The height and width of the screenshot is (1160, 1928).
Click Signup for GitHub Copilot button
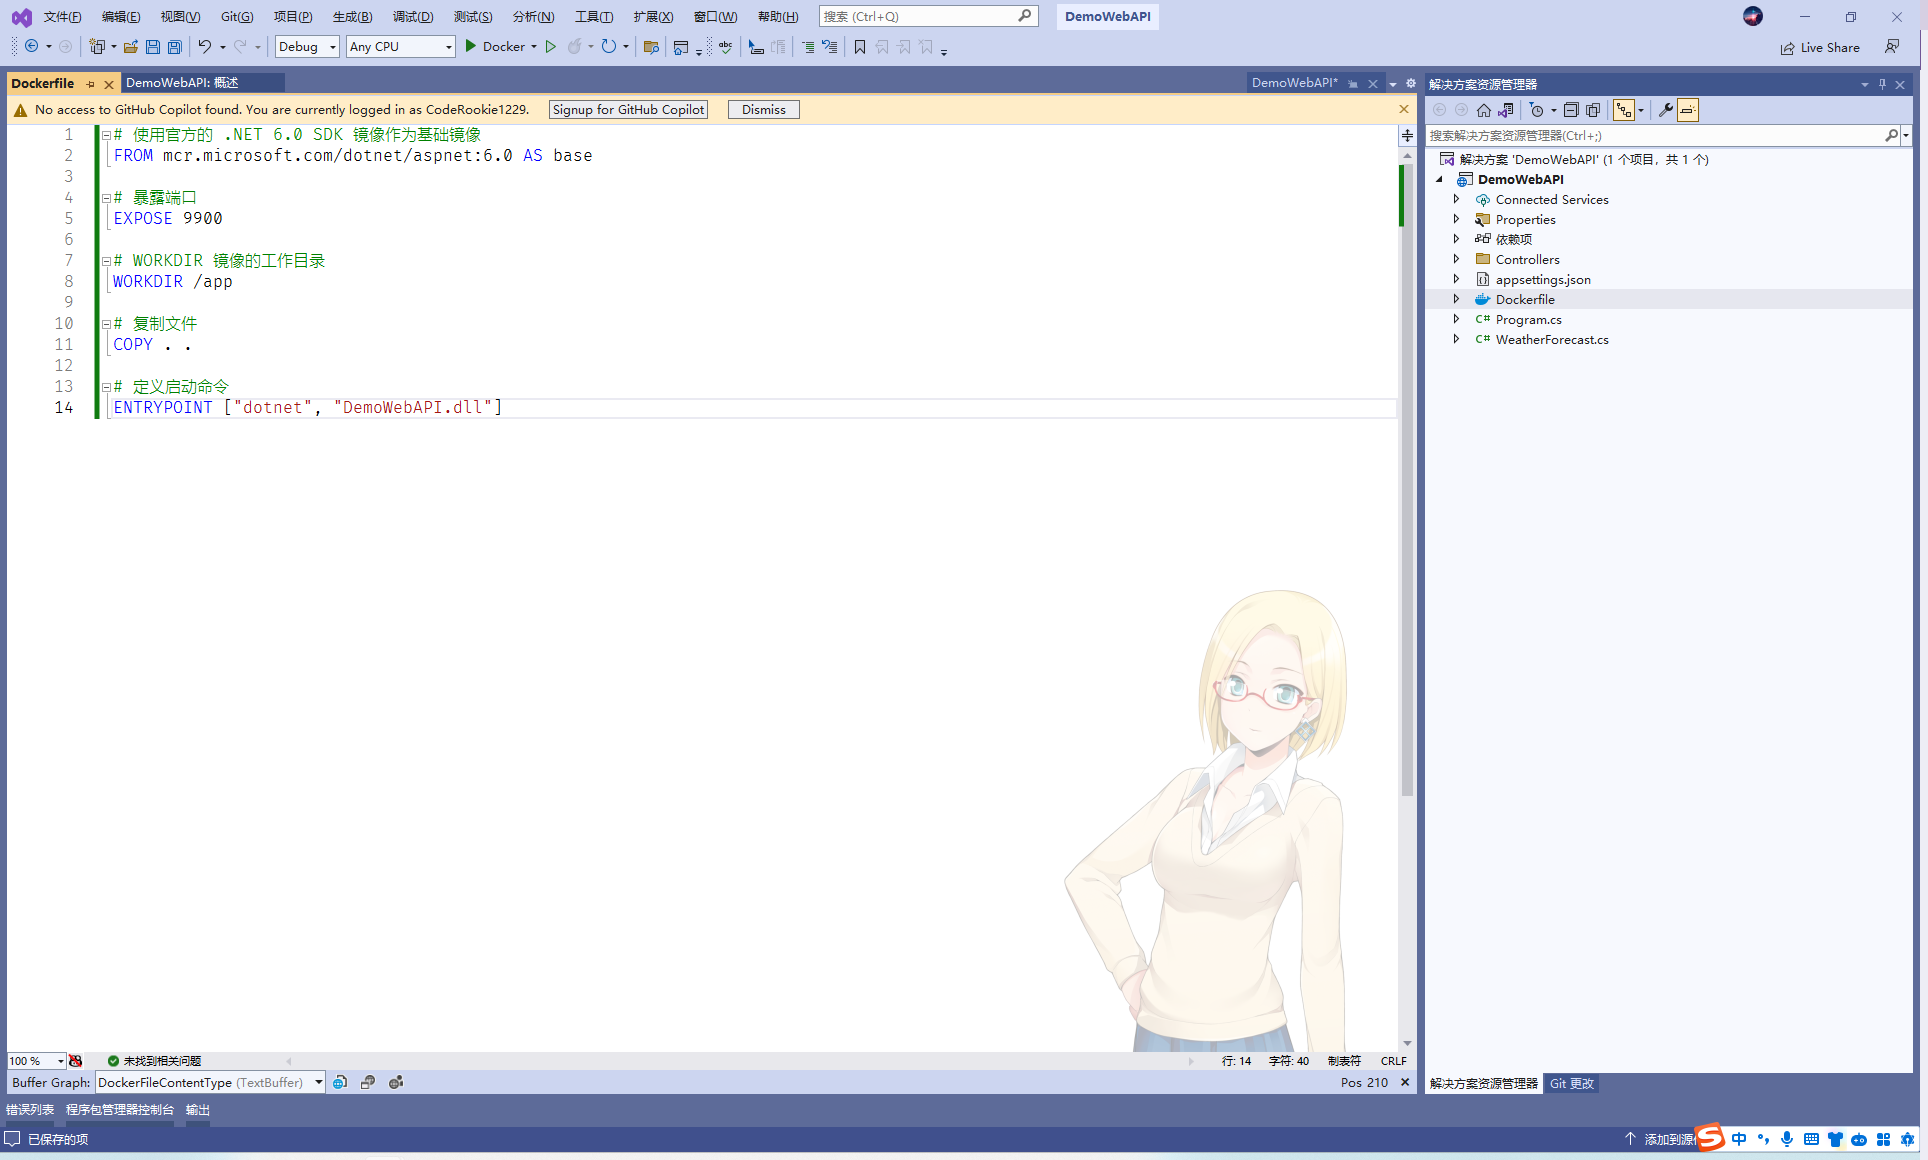[x=628, y=110]
